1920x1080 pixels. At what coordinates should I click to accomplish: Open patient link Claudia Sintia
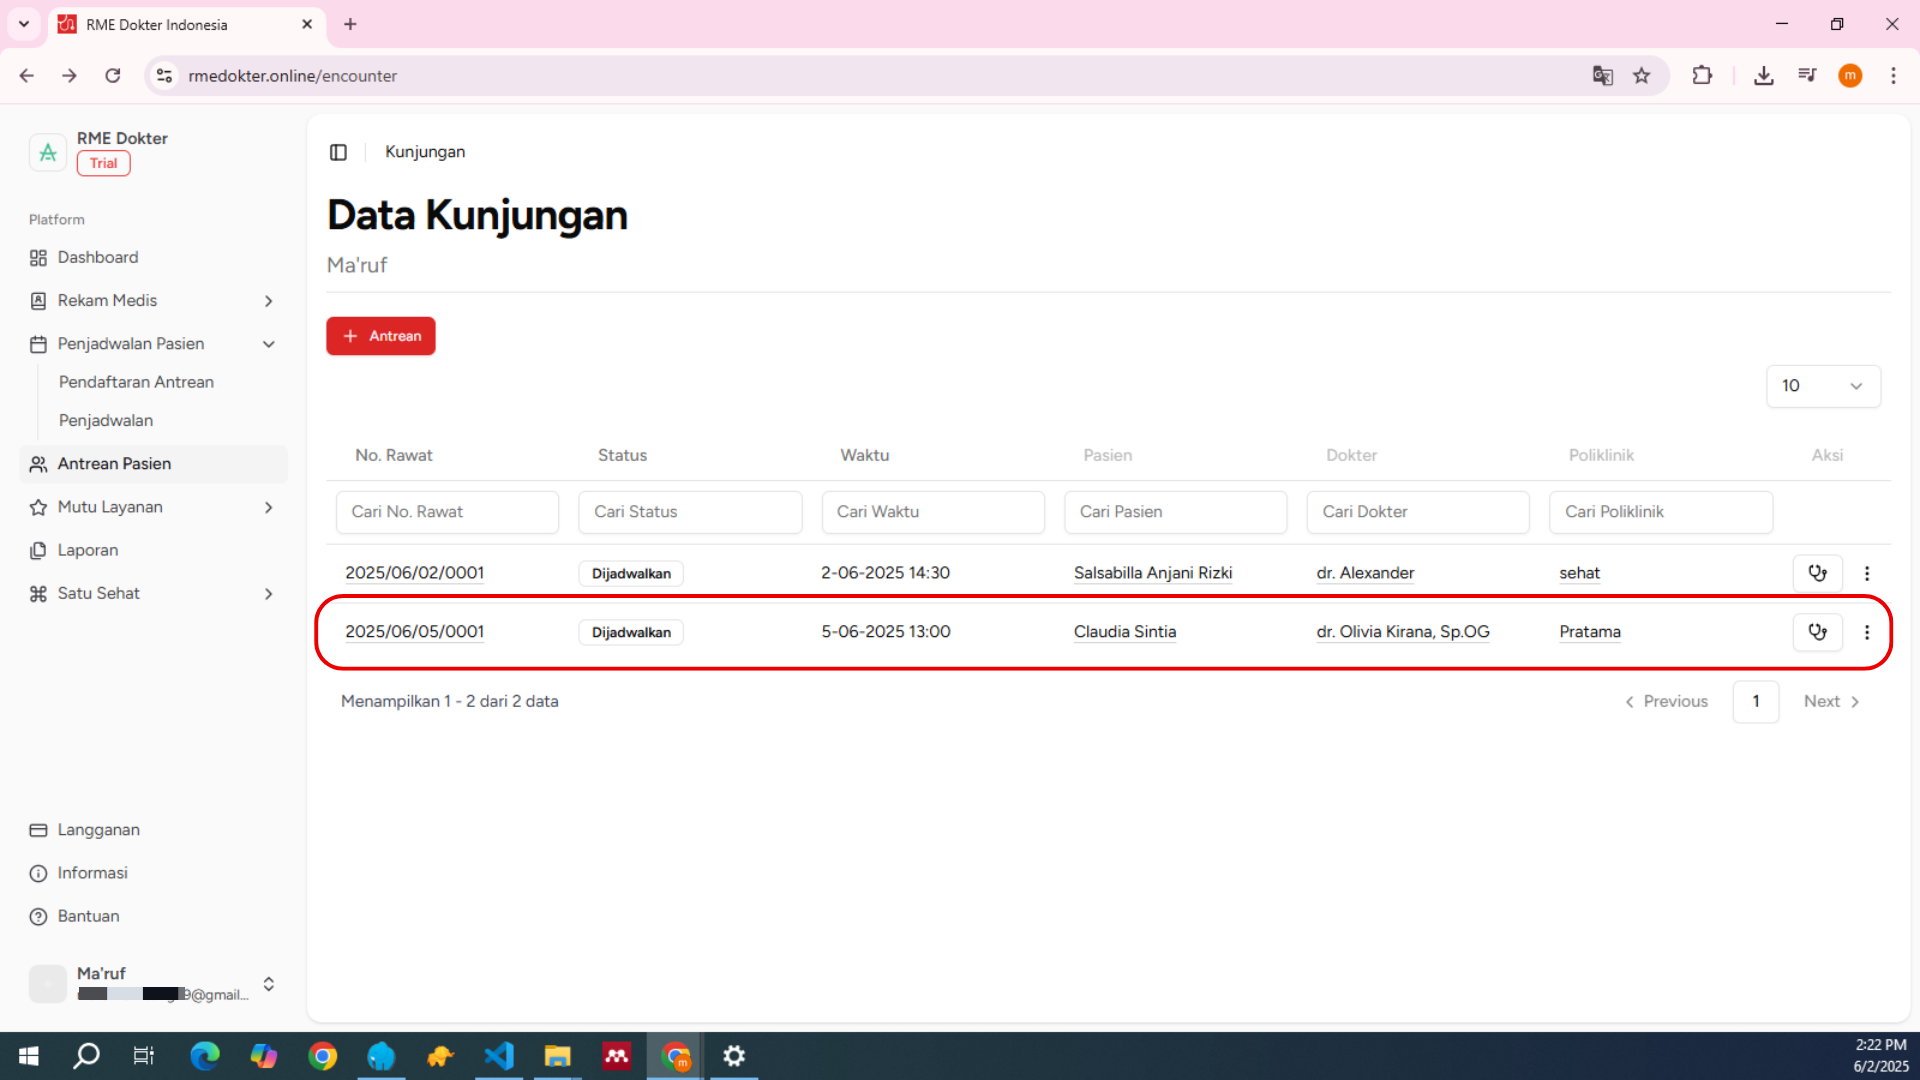coord(1124,632)
